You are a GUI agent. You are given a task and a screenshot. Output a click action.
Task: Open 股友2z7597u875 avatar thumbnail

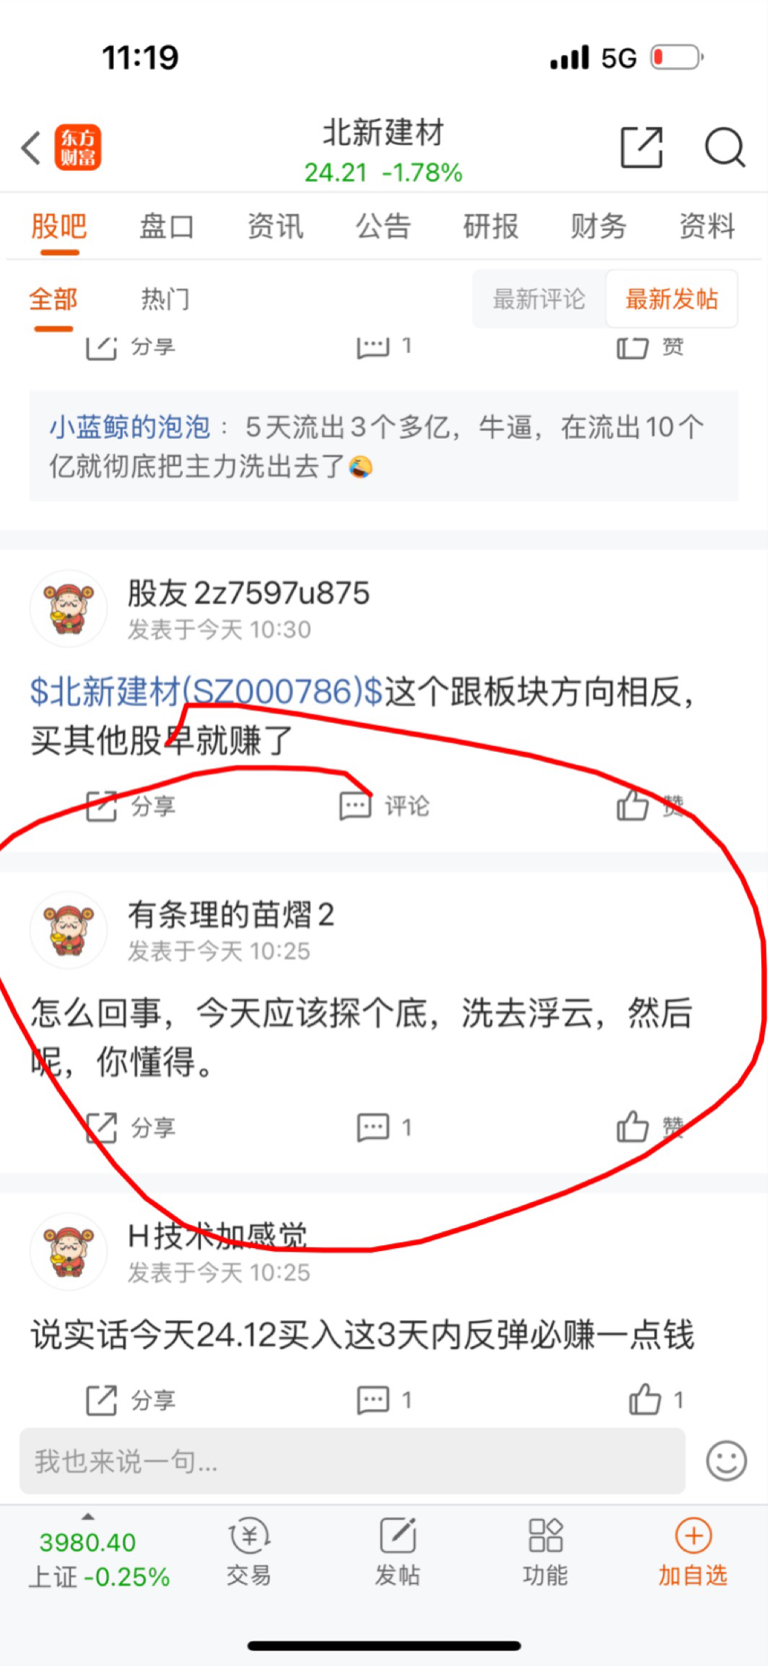click(x=68, y=608)
